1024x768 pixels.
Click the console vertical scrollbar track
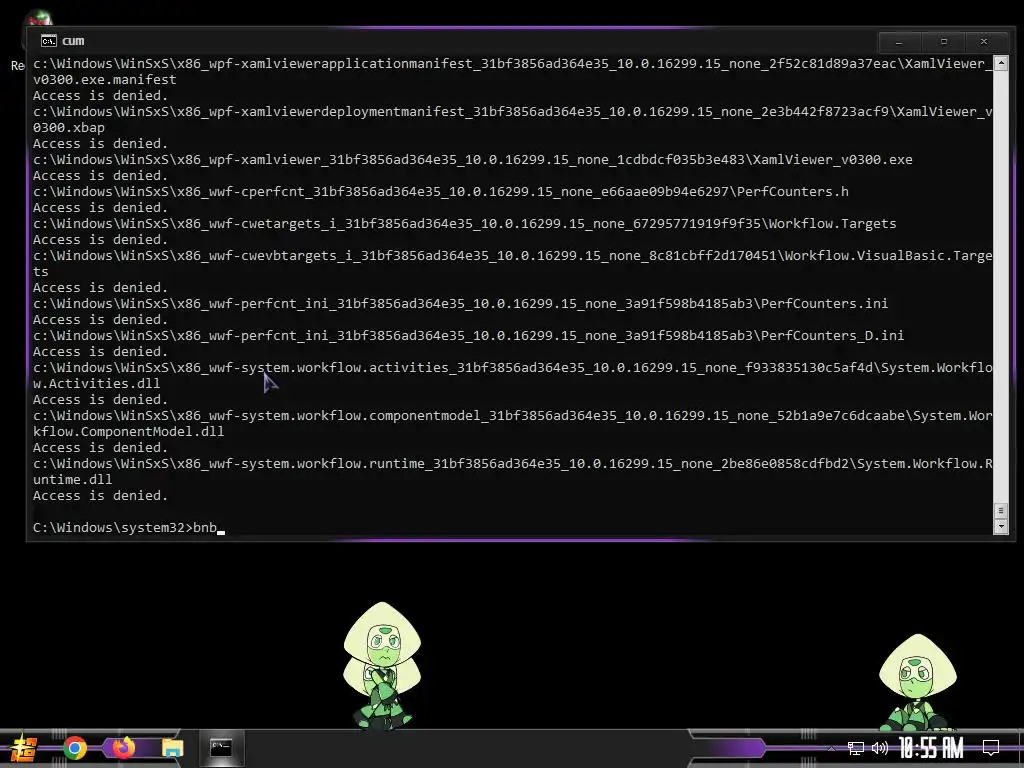click(x=1000, y=287)
